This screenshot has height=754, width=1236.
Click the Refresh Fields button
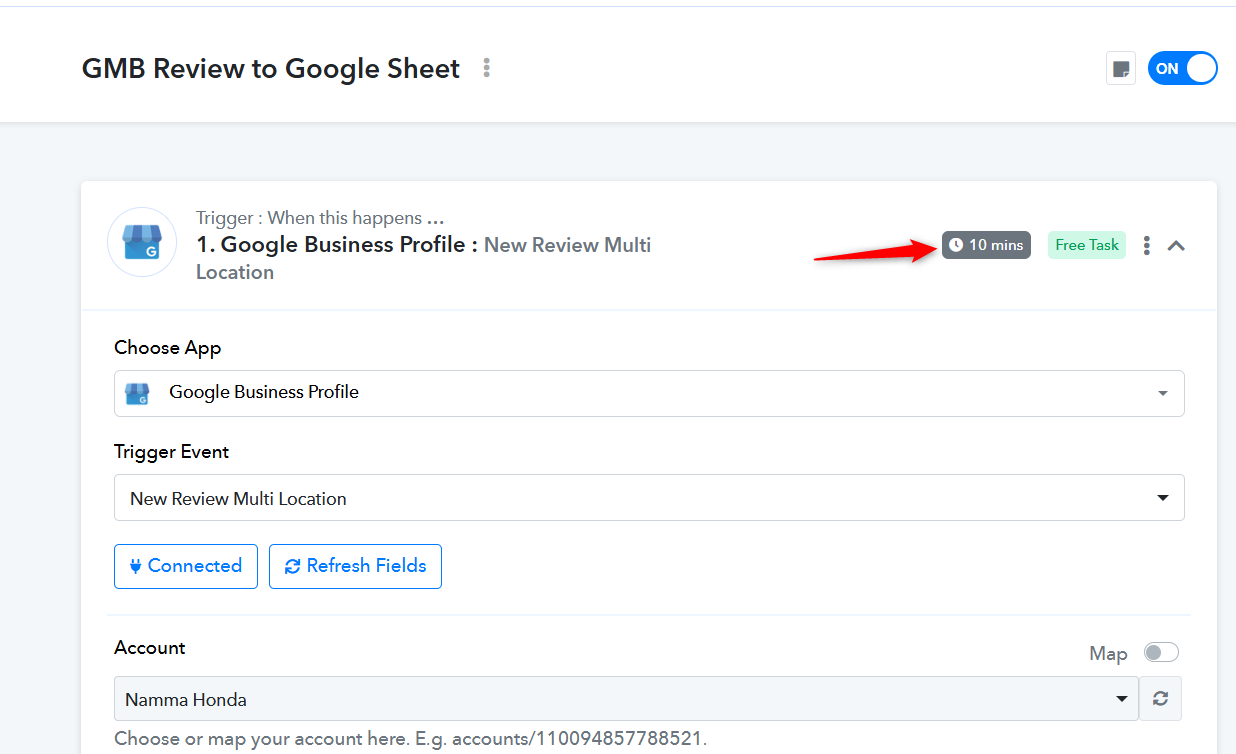pos(355,566)
